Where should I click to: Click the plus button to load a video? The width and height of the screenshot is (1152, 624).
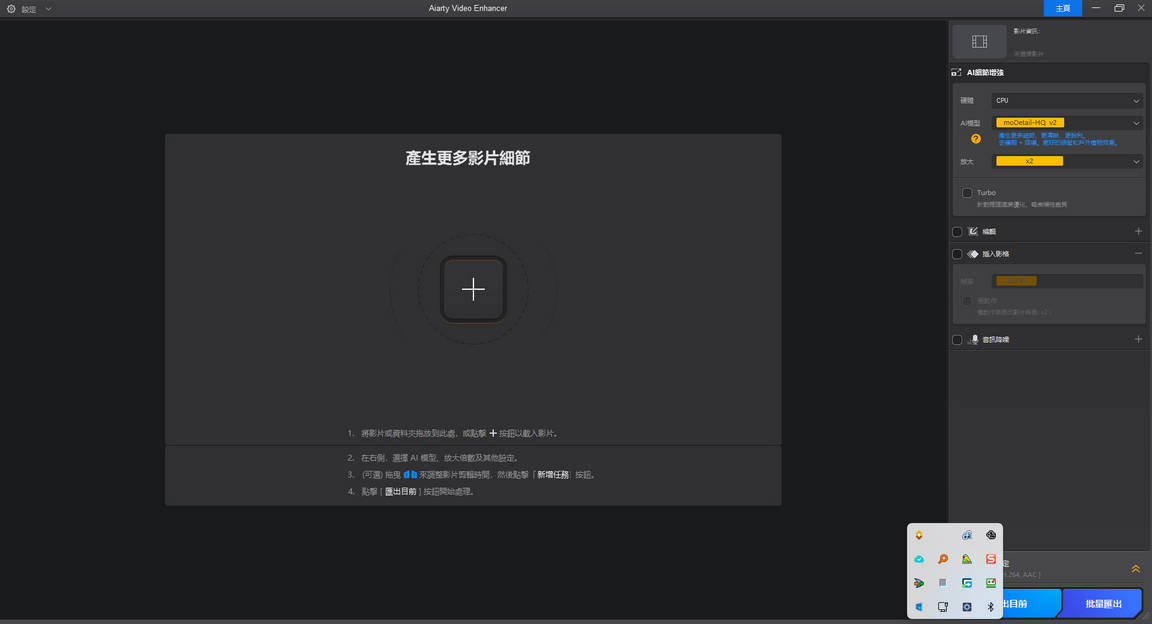(x=473, y=288)
